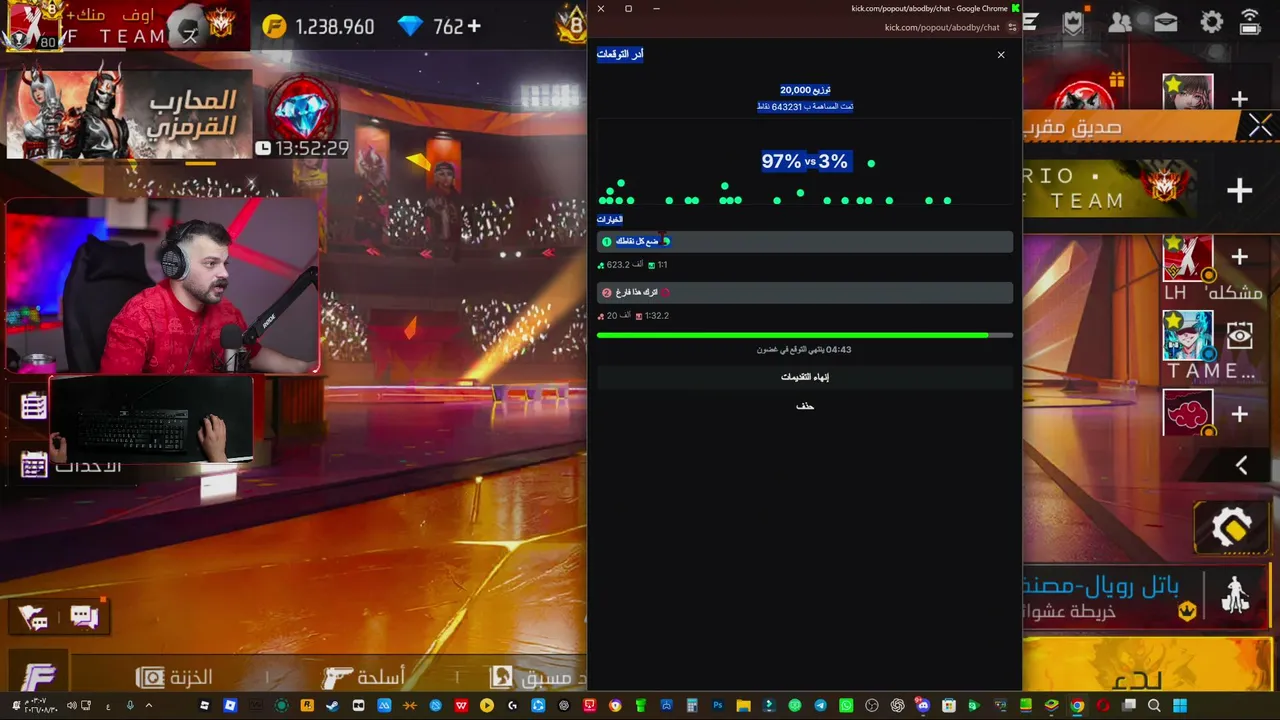Spectate TAME friend with the eye icon

[1240, 336]
